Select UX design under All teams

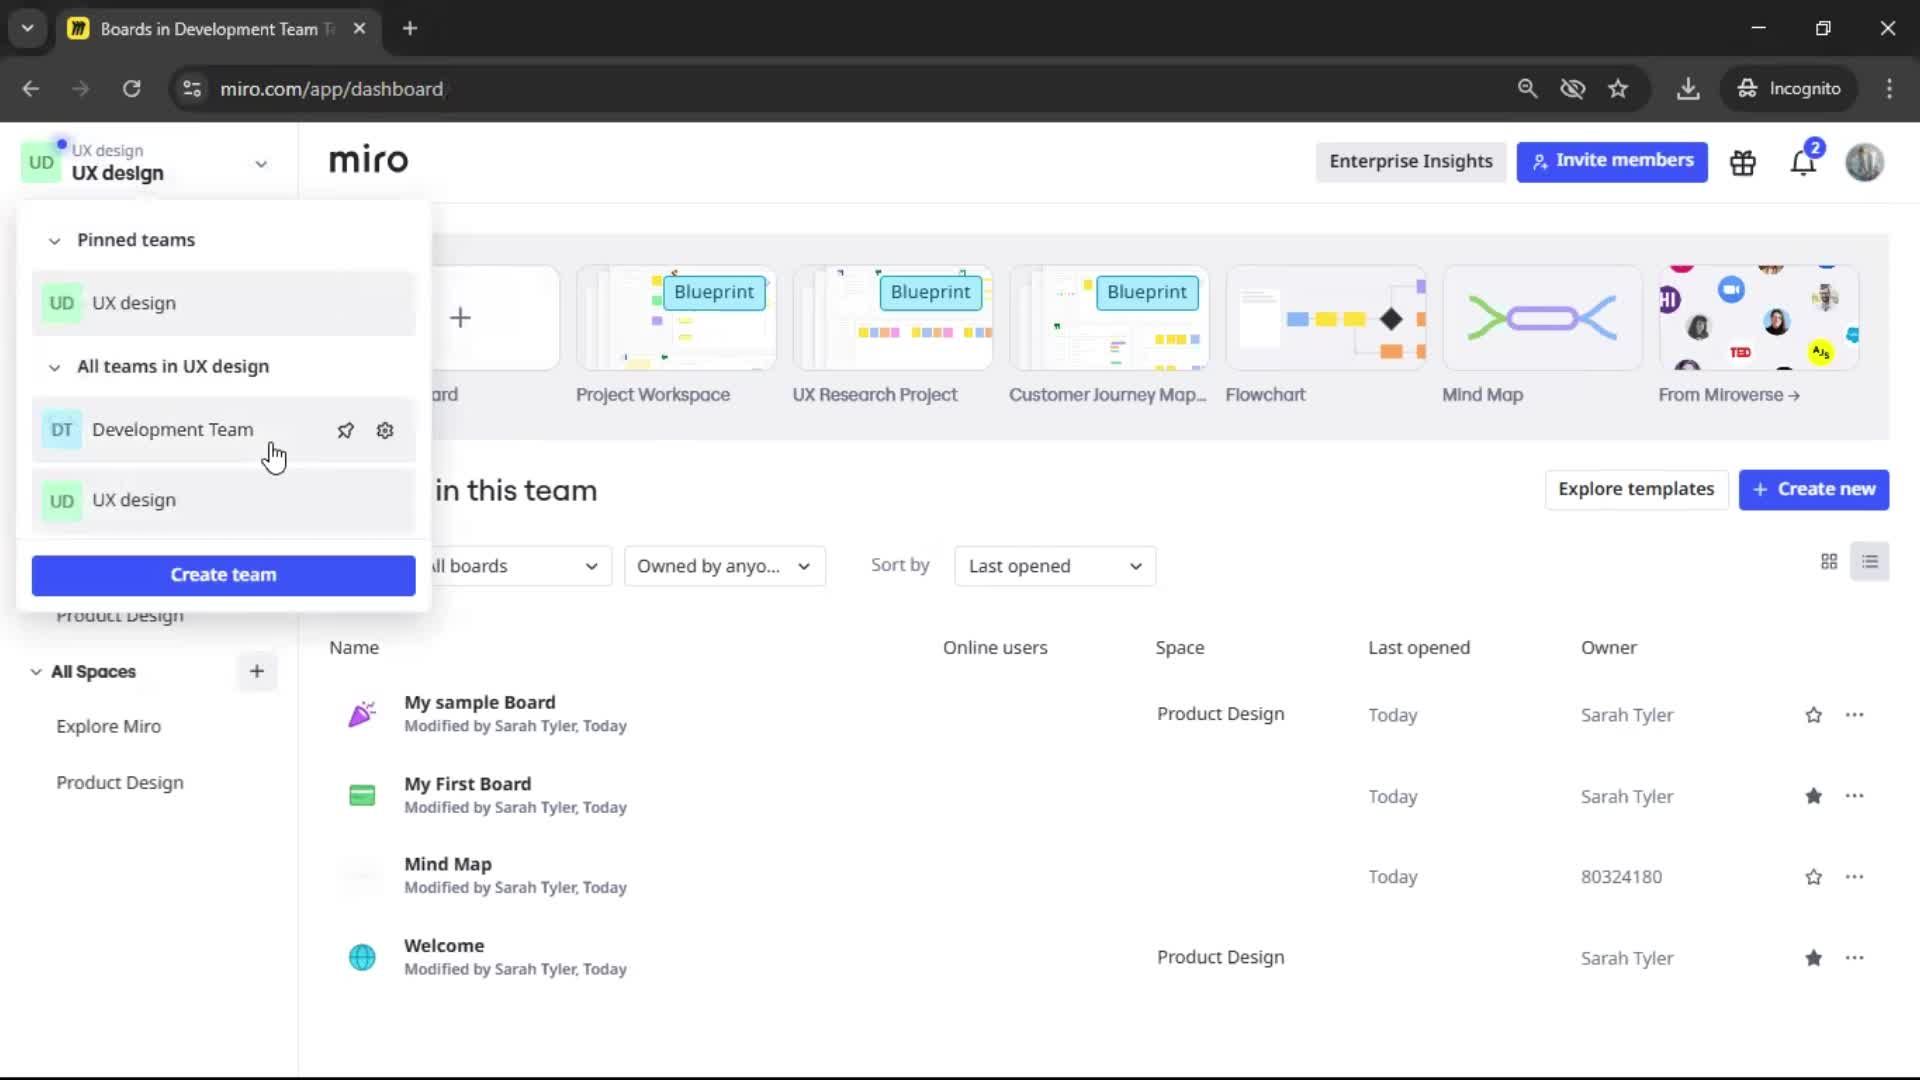tap(223, 500)
